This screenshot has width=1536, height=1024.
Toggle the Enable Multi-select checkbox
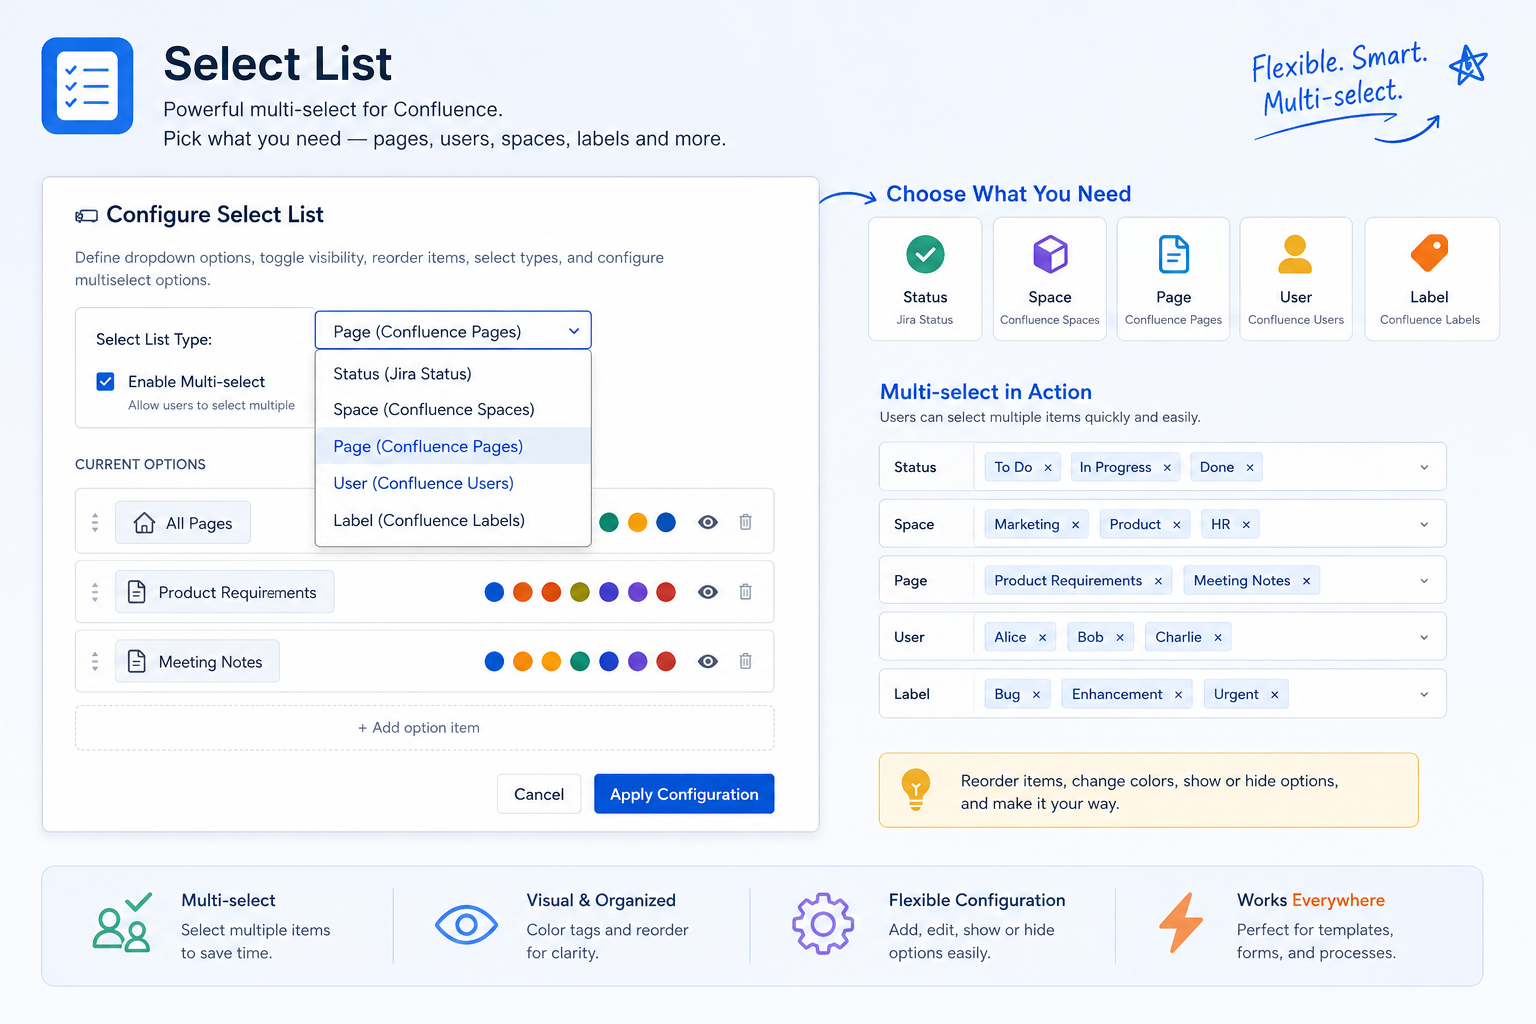point(105,381)
